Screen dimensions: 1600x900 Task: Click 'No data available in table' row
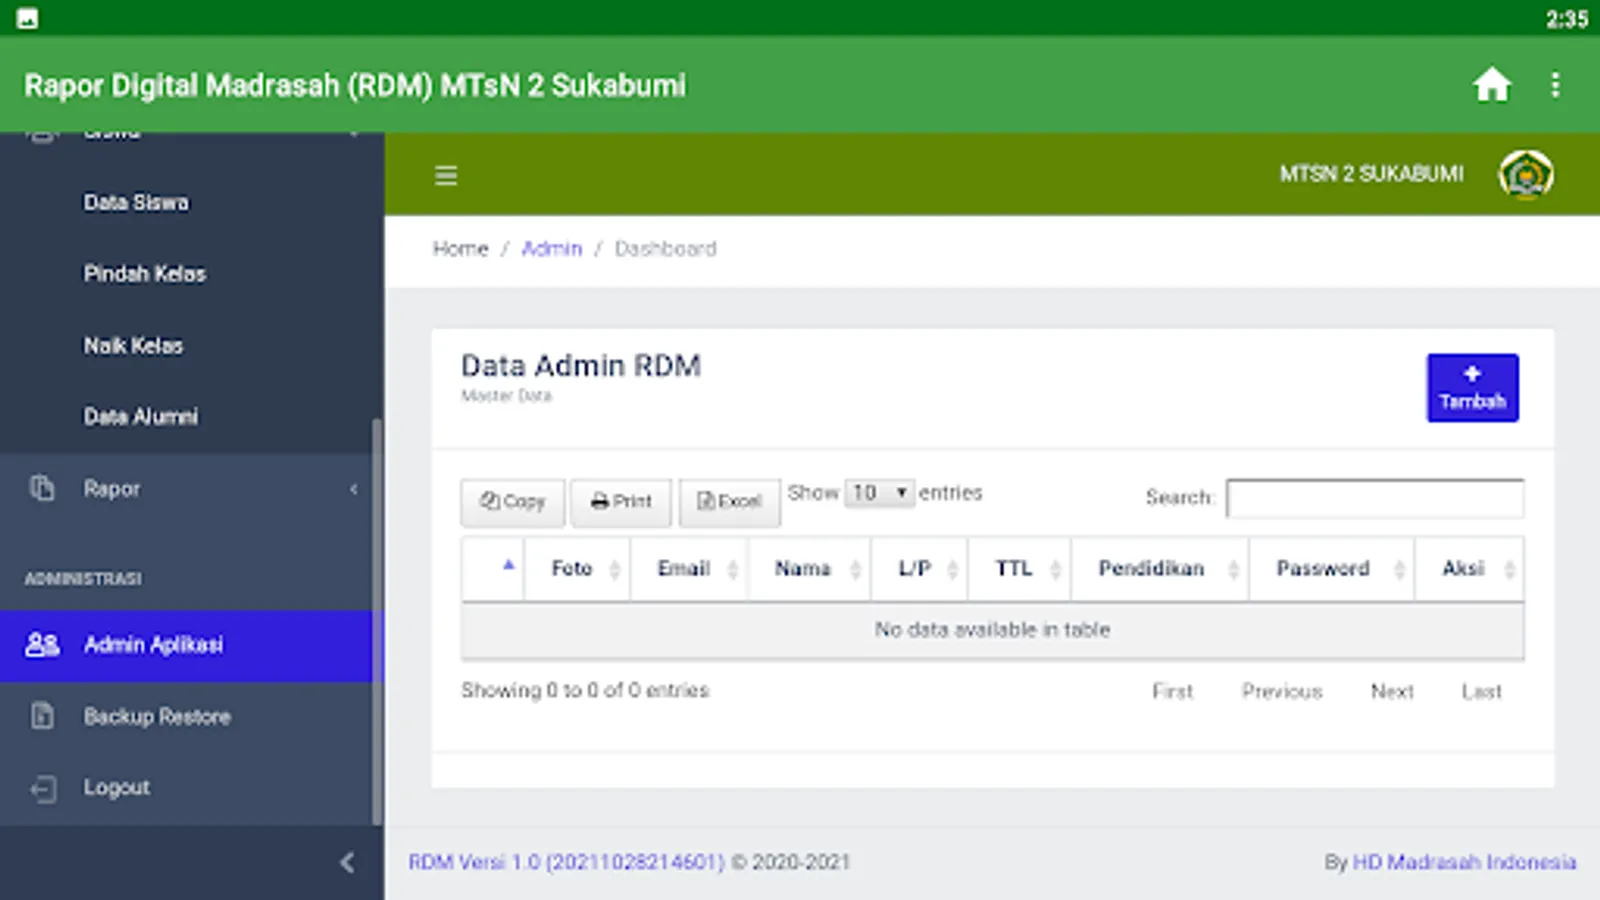(992, 630)
